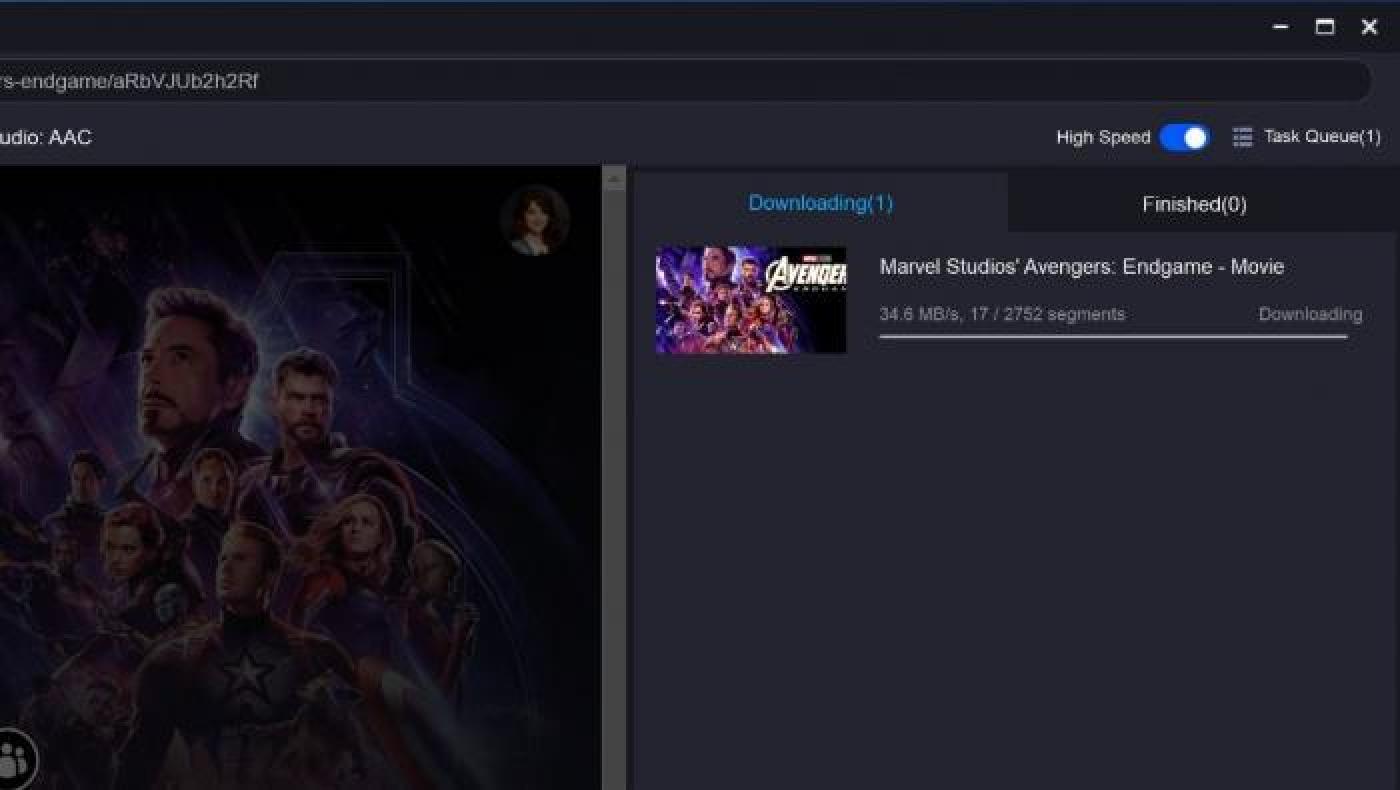The width and height of the screenshot is (1400, 790).
Task: Click the vertical scrollbar track
Action: coord(614,480)
